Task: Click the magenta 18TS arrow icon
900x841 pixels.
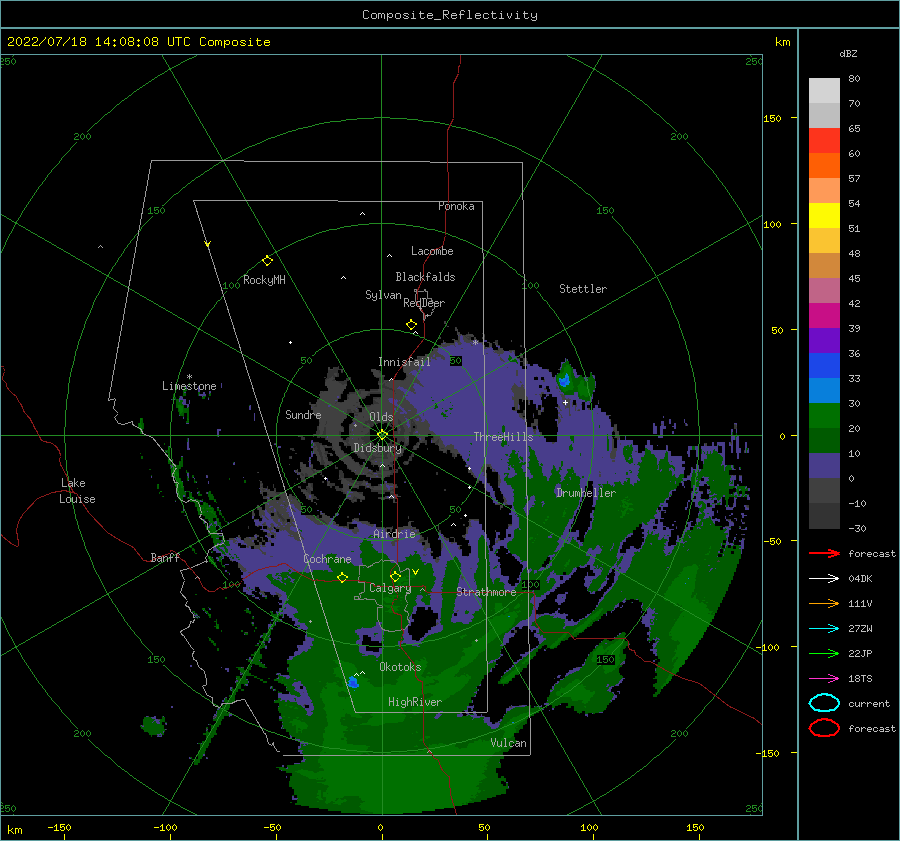Action: tap(824, 678)
